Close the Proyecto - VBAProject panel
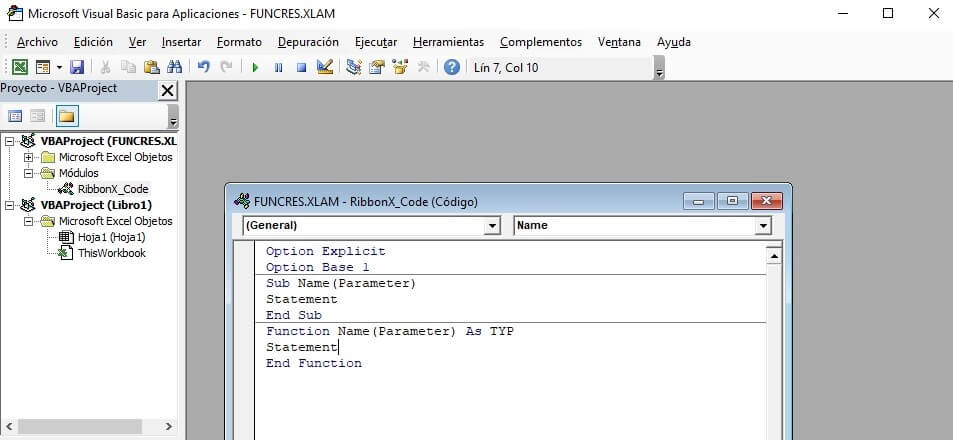The width and height of the screenshot is (953, 440). (167, 90)
